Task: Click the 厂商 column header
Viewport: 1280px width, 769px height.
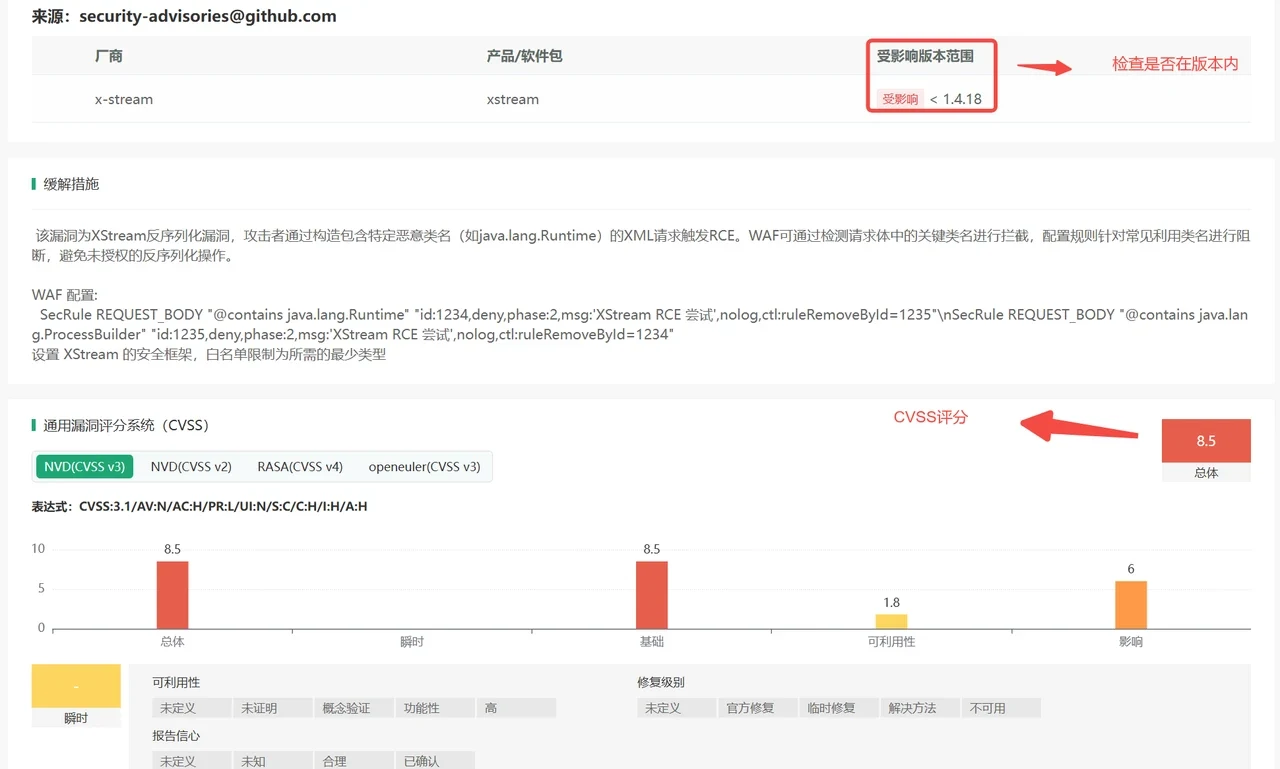Action: [x=109, y=56]
